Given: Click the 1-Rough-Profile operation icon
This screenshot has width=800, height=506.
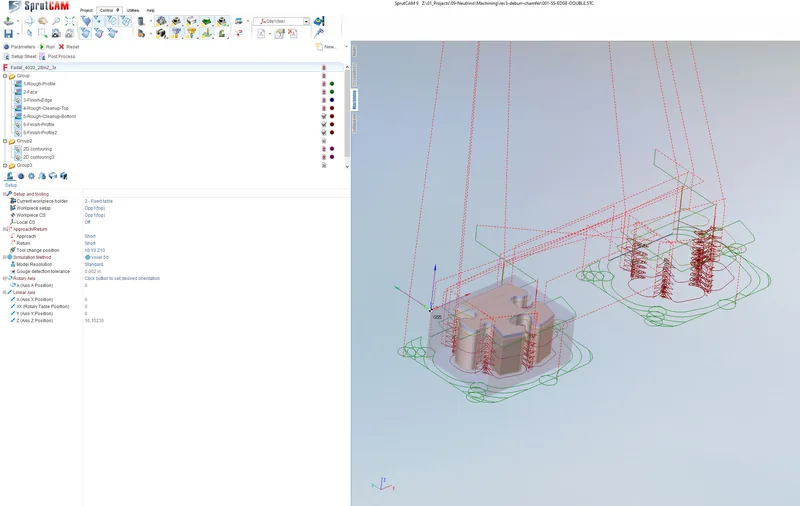Looking at the screenshot, I should [x=18, y=84].
